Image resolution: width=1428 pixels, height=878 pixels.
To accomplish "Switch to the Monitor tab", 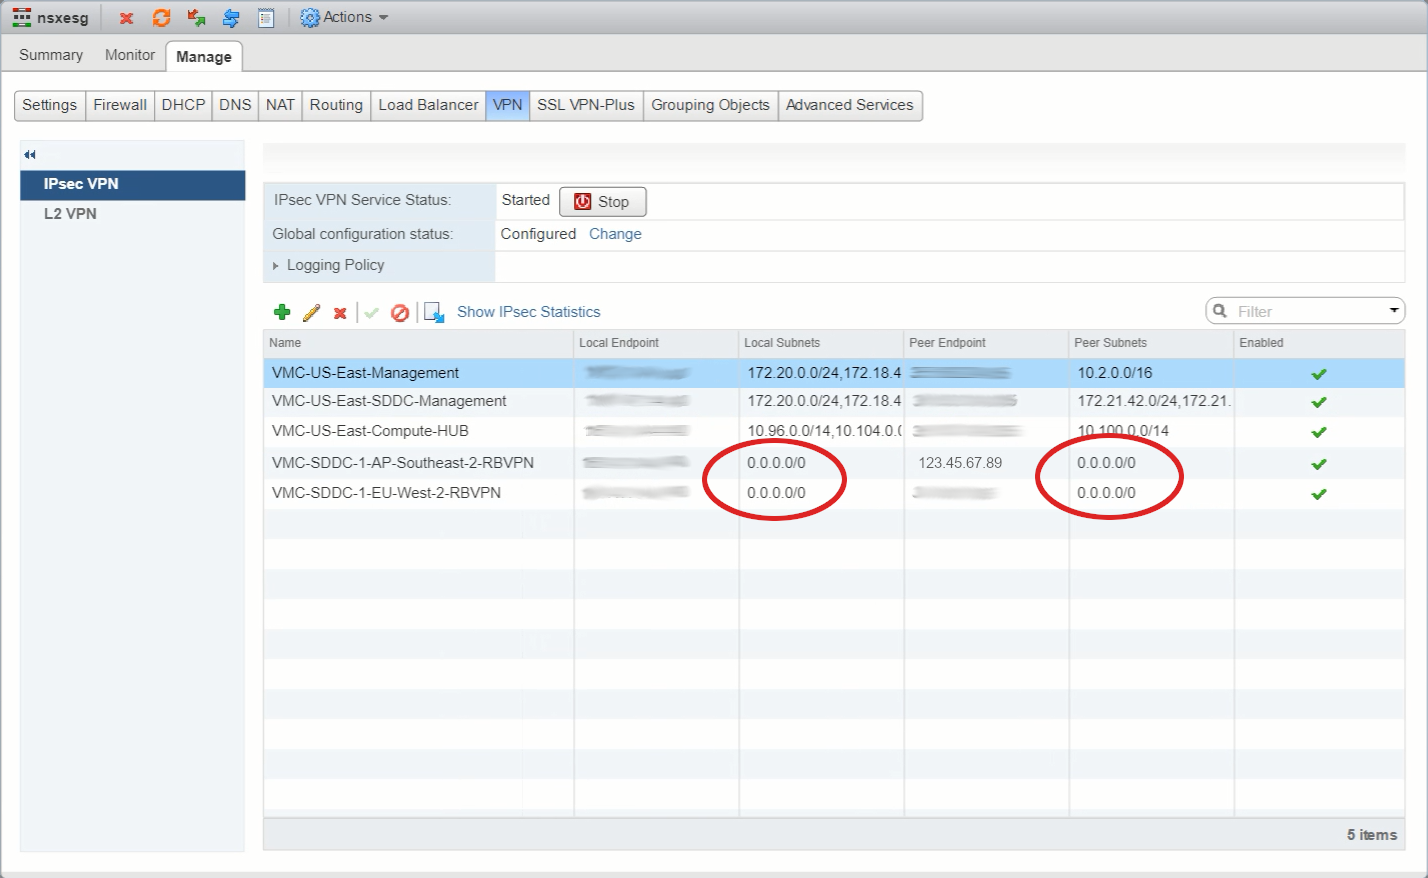I will point(130,55).
